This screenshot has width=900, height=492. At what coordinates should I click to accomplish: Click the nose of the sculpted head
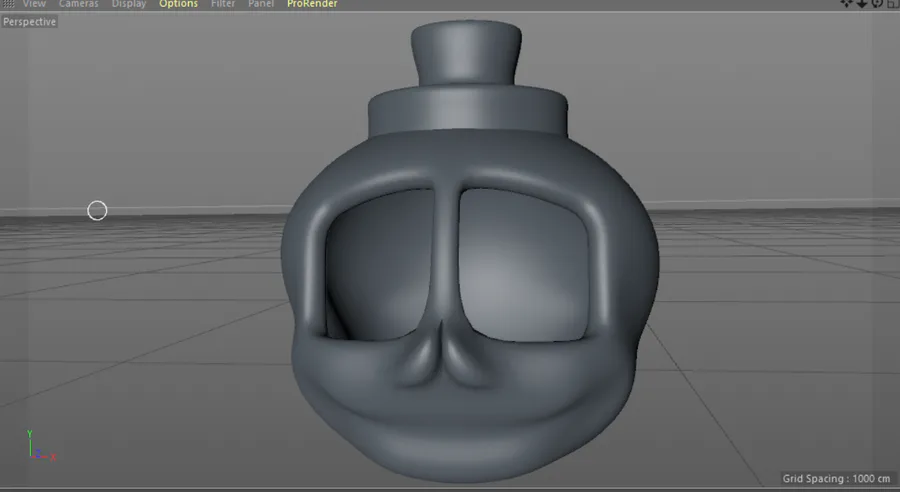coord(441,356)
